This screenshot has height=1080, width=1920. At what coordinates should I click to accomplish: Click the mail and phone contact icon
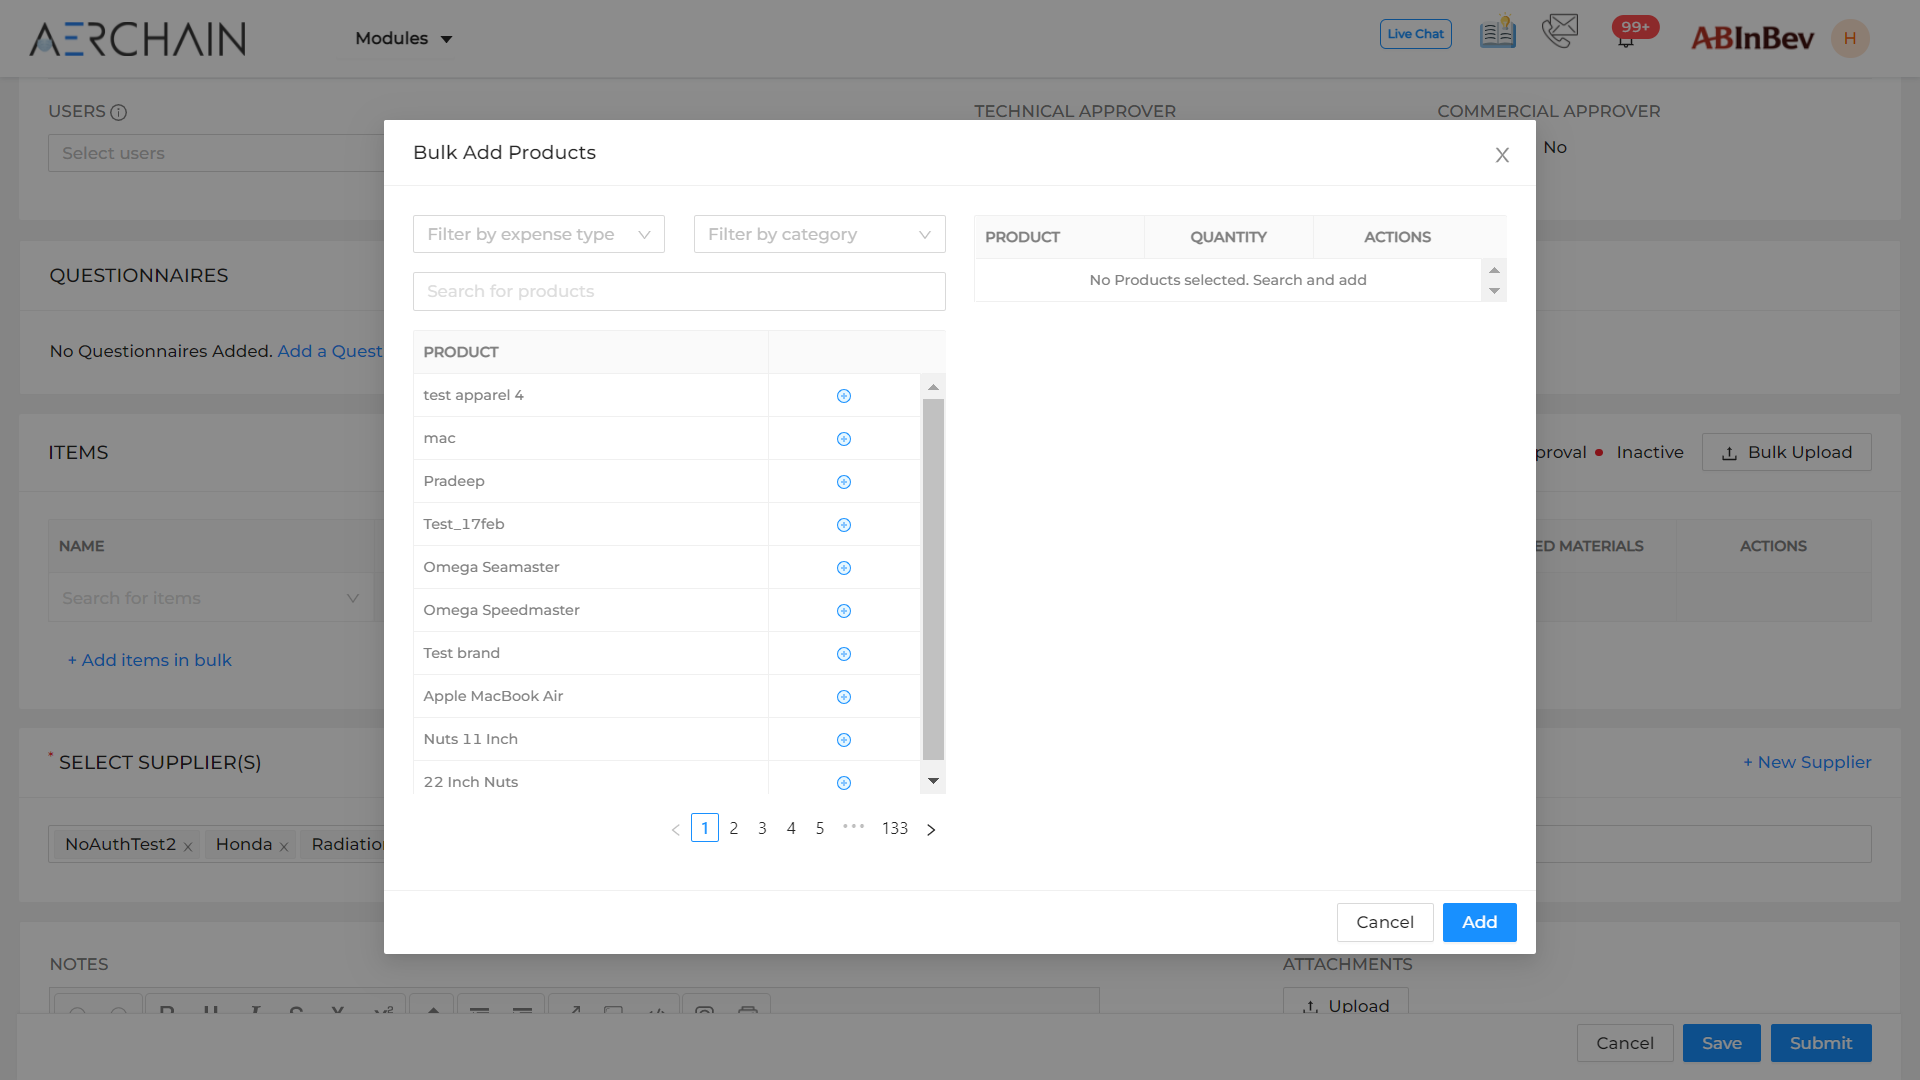pos(1559,32)
